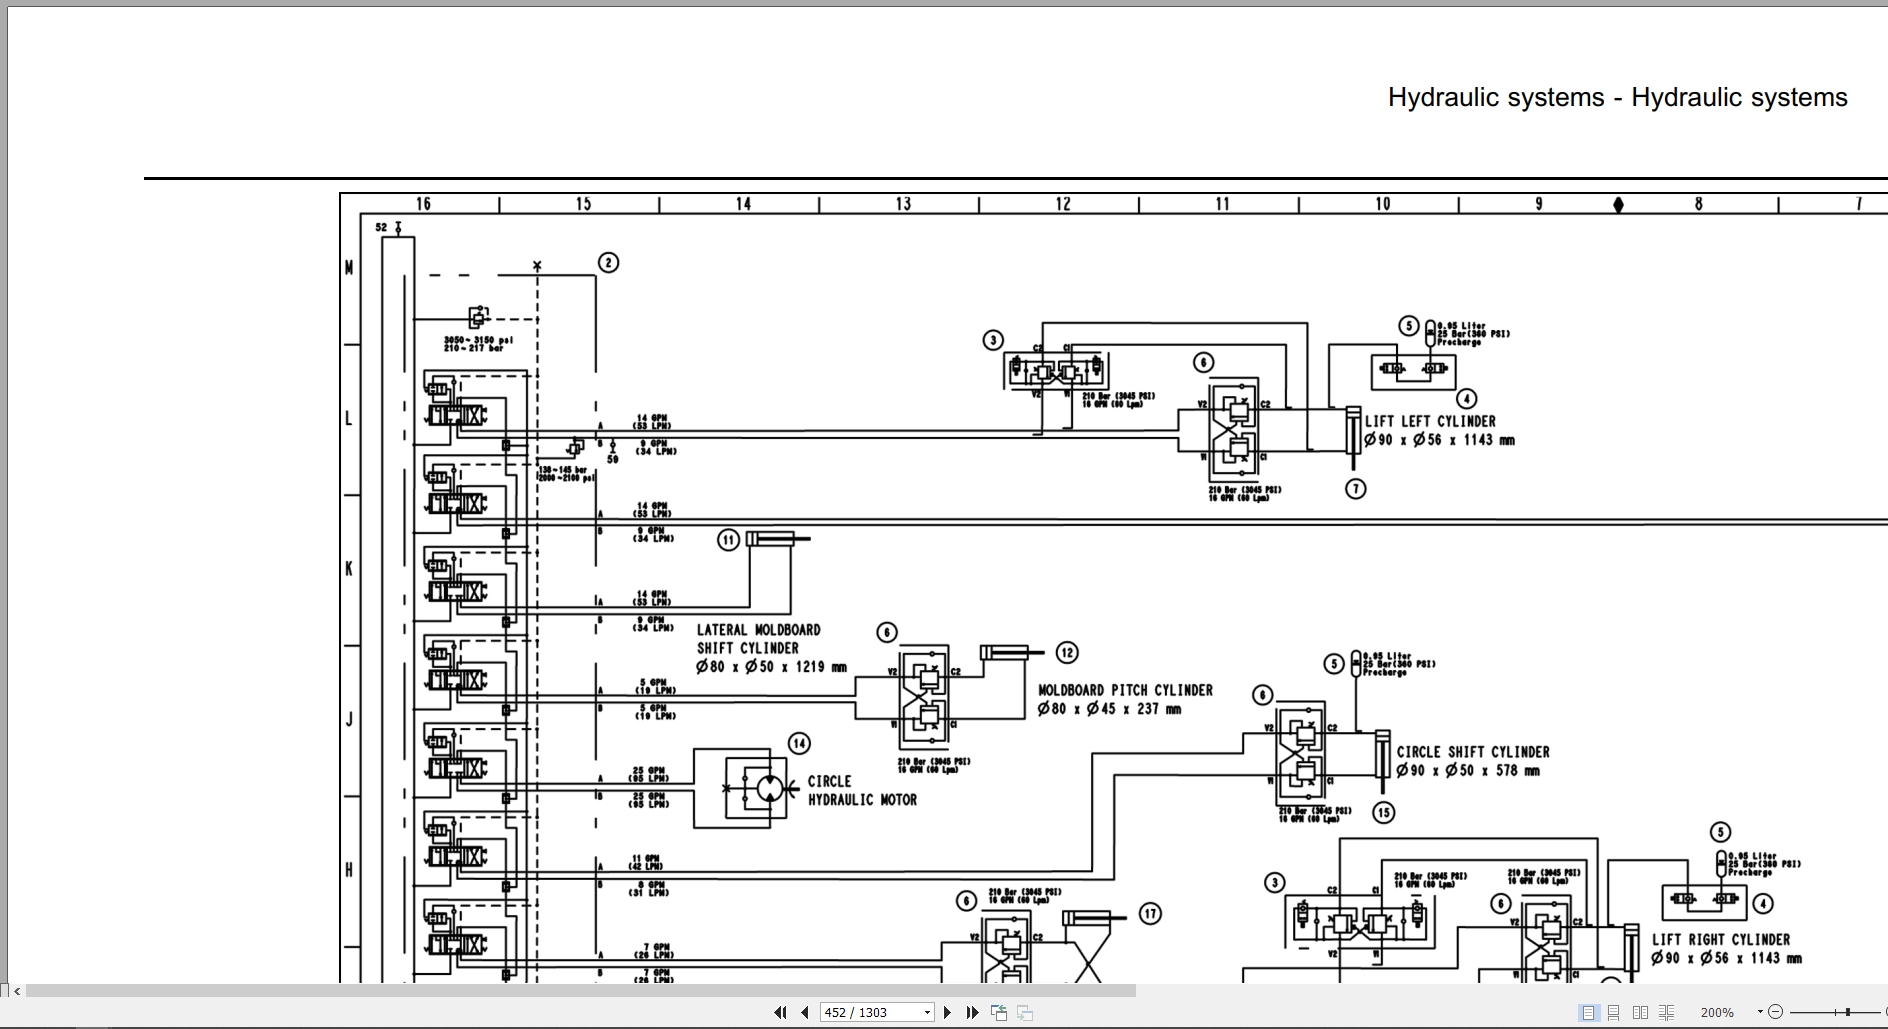
Task: Click the '25 GPM (95 LPM)' port A flow label
Action: [649, 774]
